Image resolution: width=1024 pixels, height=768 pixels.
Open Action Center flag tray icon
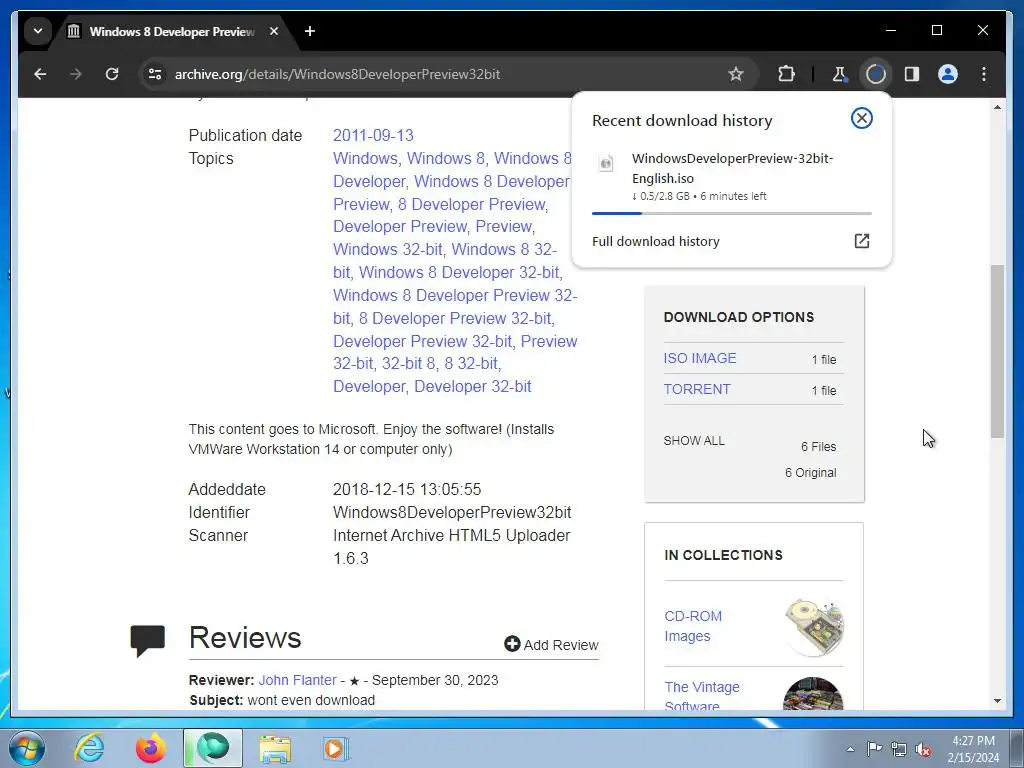(874, 749)
